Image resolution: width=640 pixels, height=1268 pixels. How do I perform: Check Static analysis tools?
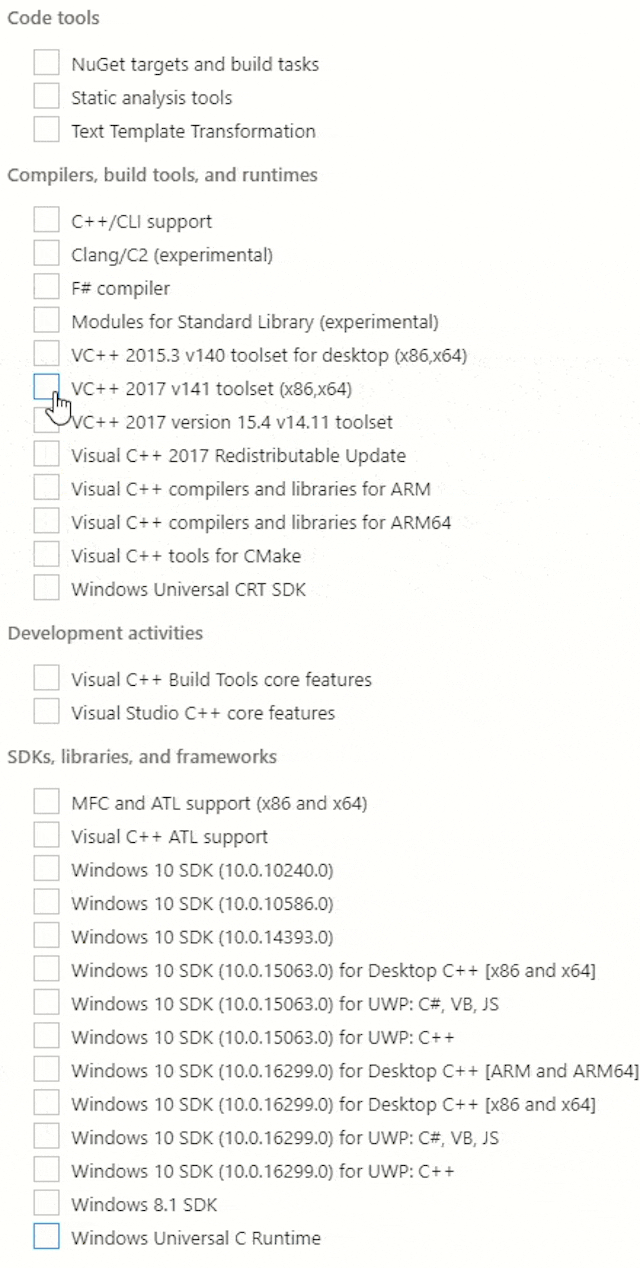(45, 96)
